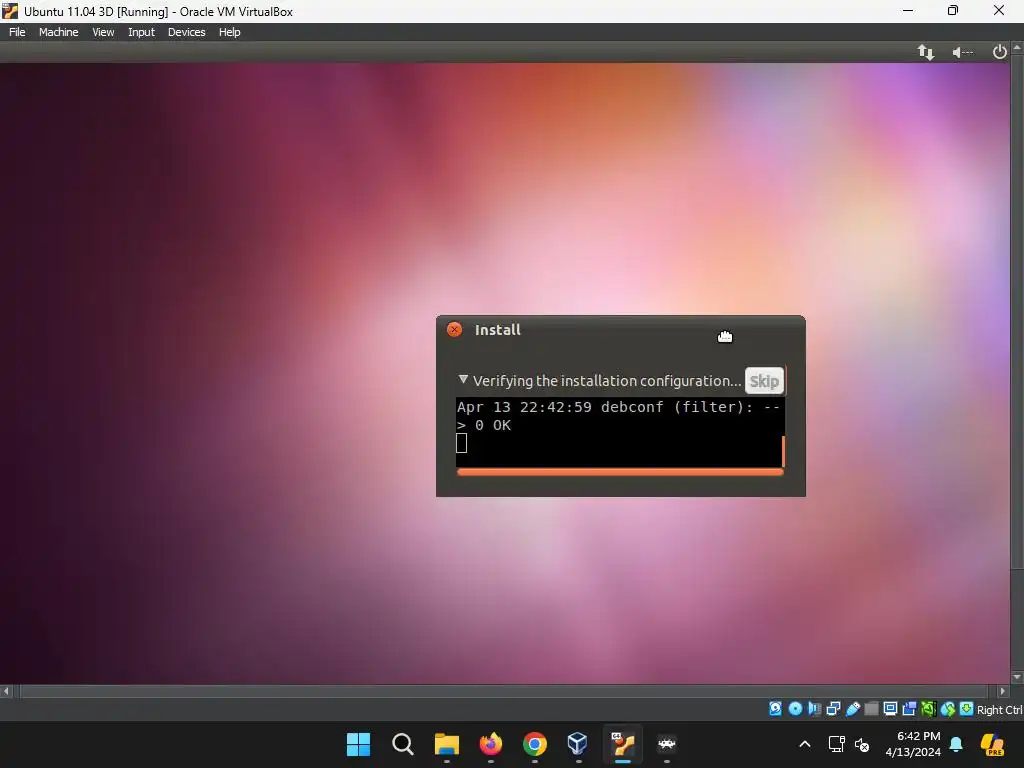Collapse the installer log disclosure triangle
The image size is (1024, 768).
463,379
